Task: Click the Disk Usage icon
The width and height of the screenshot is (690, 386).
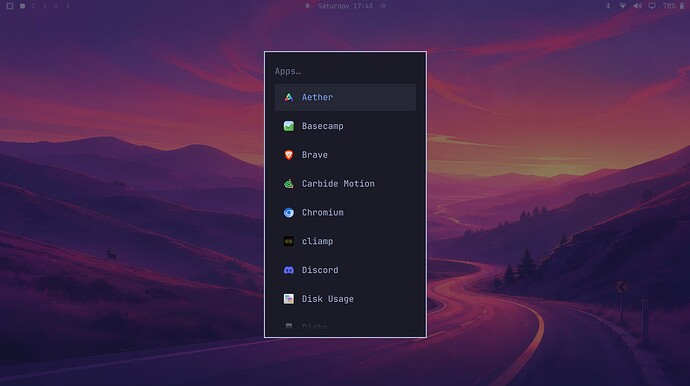Action: (289, 299)
